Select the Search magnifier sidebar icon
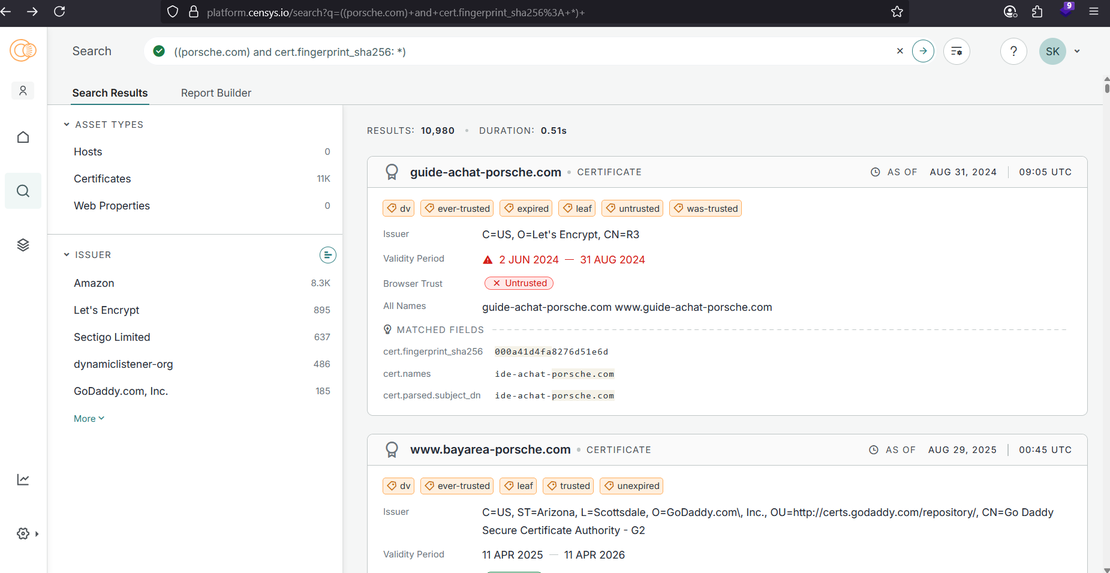 [23, 191]
